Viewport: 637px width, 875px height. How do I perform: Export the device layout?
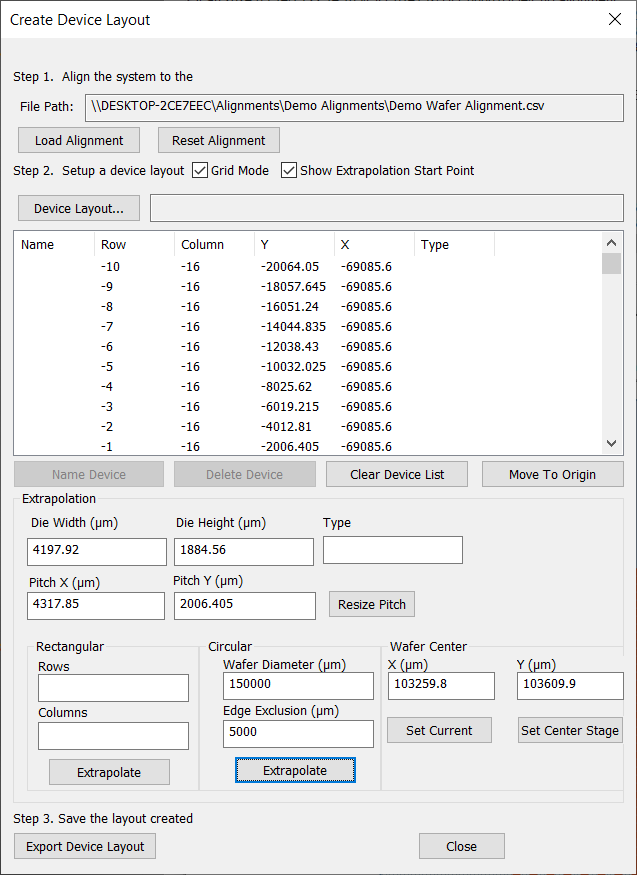click(x=85, y=846)
